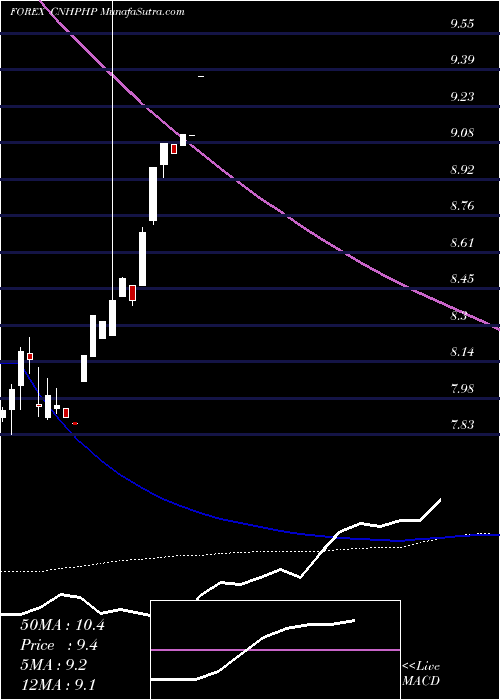Image resolution: width=500 pixels, height=700 pixels.
Task: Click the 8.3 price axis label
Action: (459, 315)
